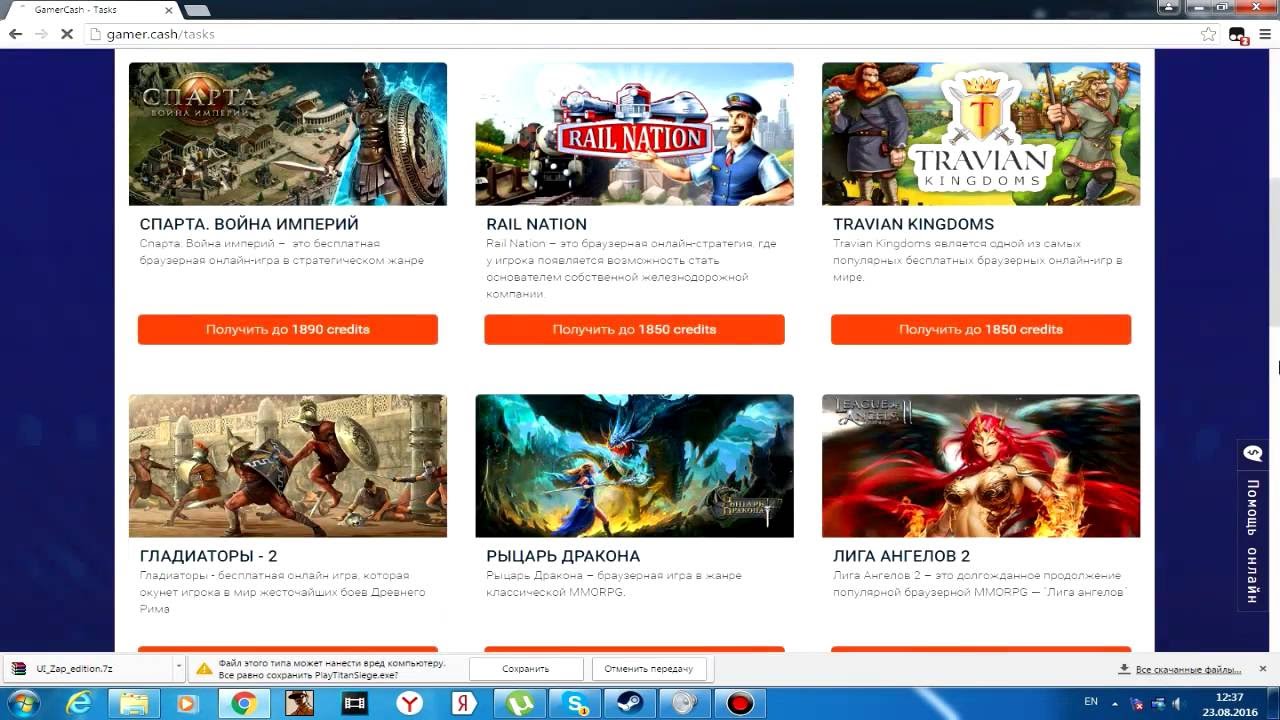Click Получить до 1850 credits under Travian Kingdoms
This screenshot has height=720, width=1280.
coord(981,329)
